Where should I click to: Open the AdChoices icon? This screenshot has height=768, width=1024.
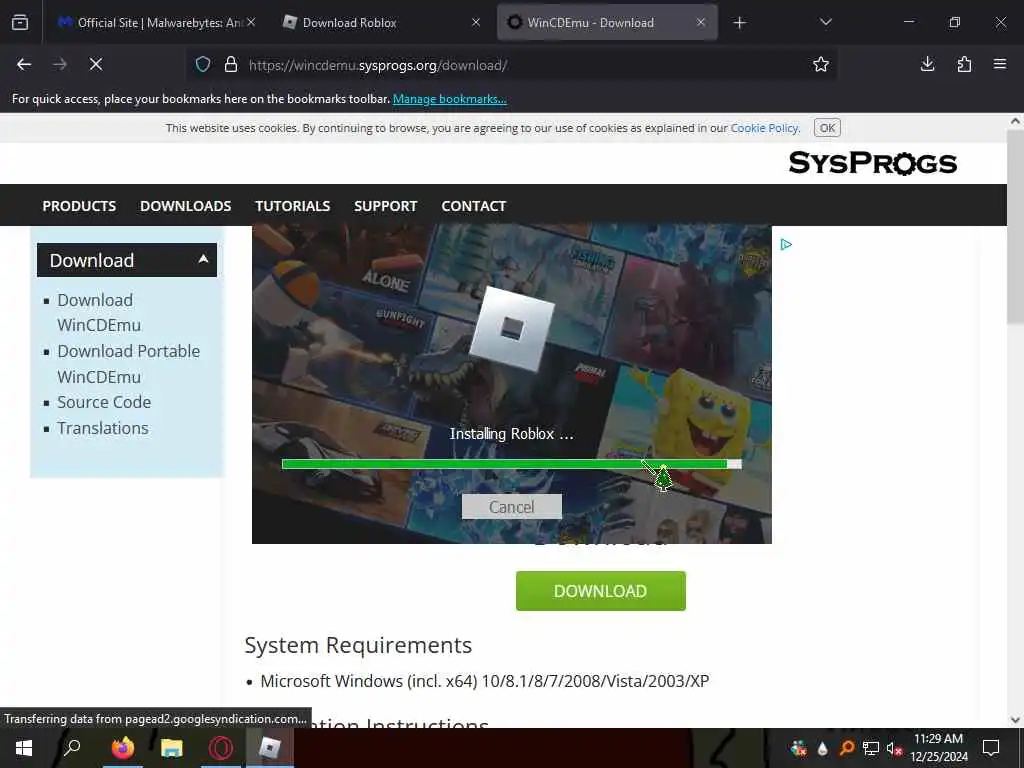point(786,244)
